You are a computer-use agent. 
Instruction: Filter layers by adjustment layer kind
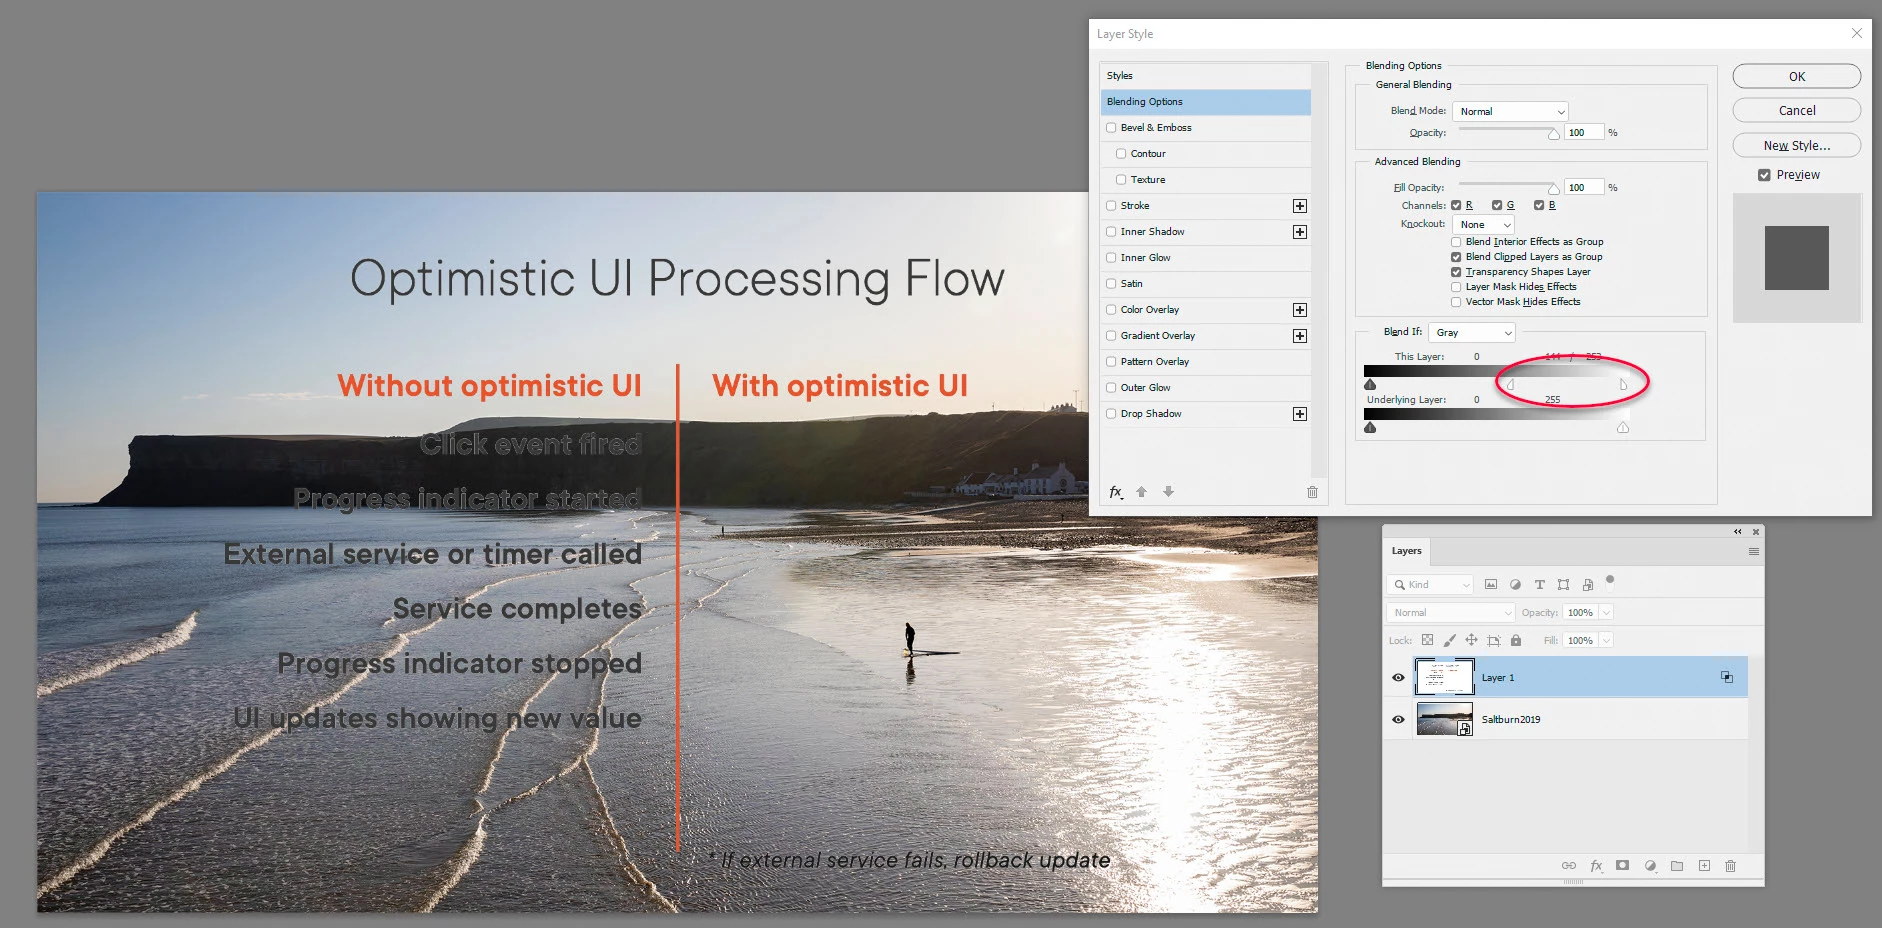(x=1515, y=585)
